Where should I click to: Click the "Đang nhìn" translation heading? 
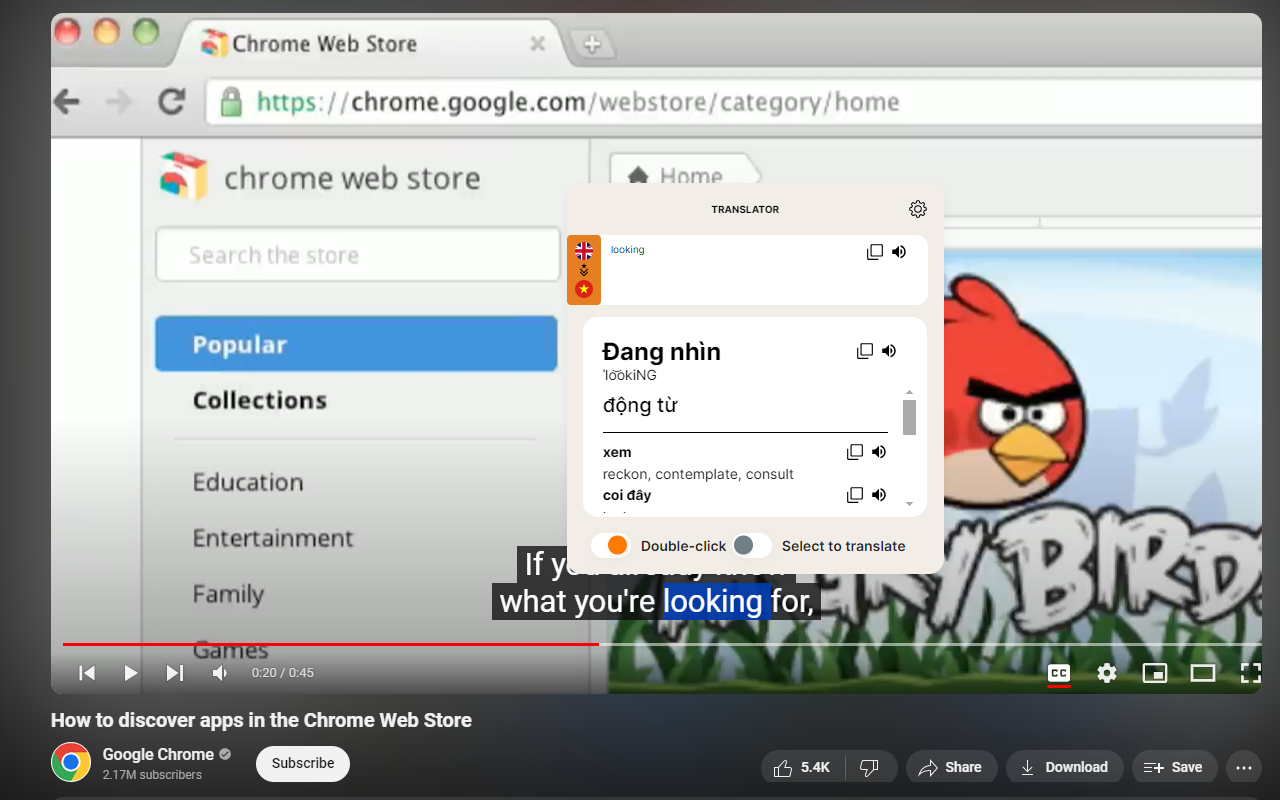[661, 351]
